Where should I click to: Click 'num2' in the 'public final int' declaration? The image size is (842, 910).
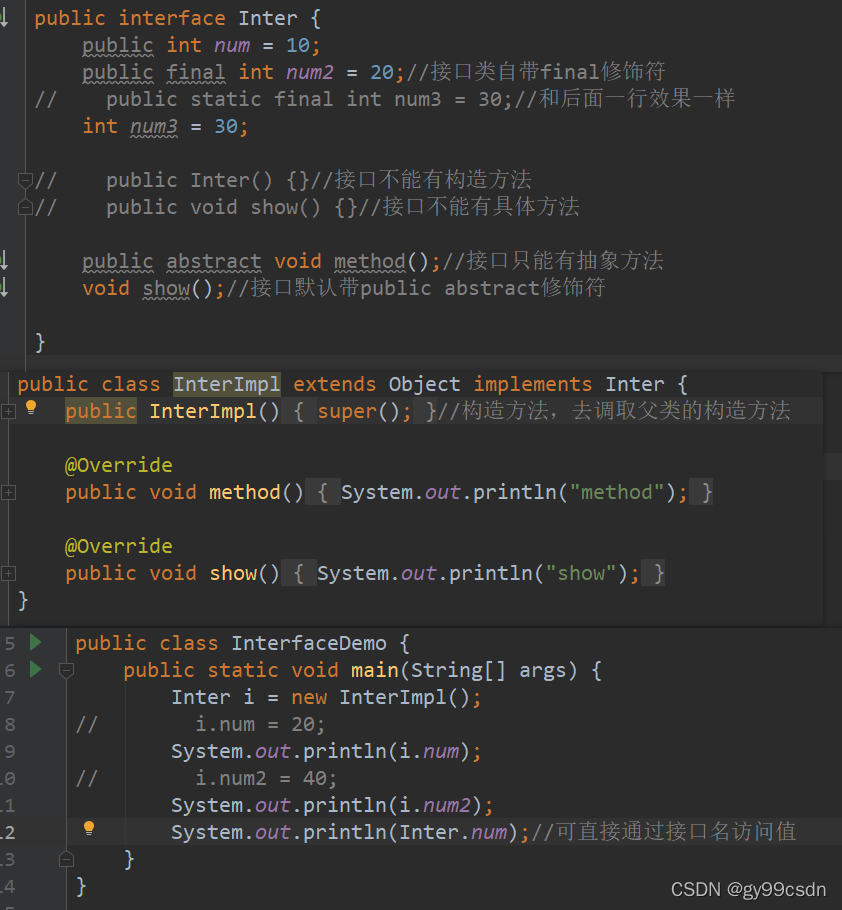pyautogui.click(x=310, y=72)
